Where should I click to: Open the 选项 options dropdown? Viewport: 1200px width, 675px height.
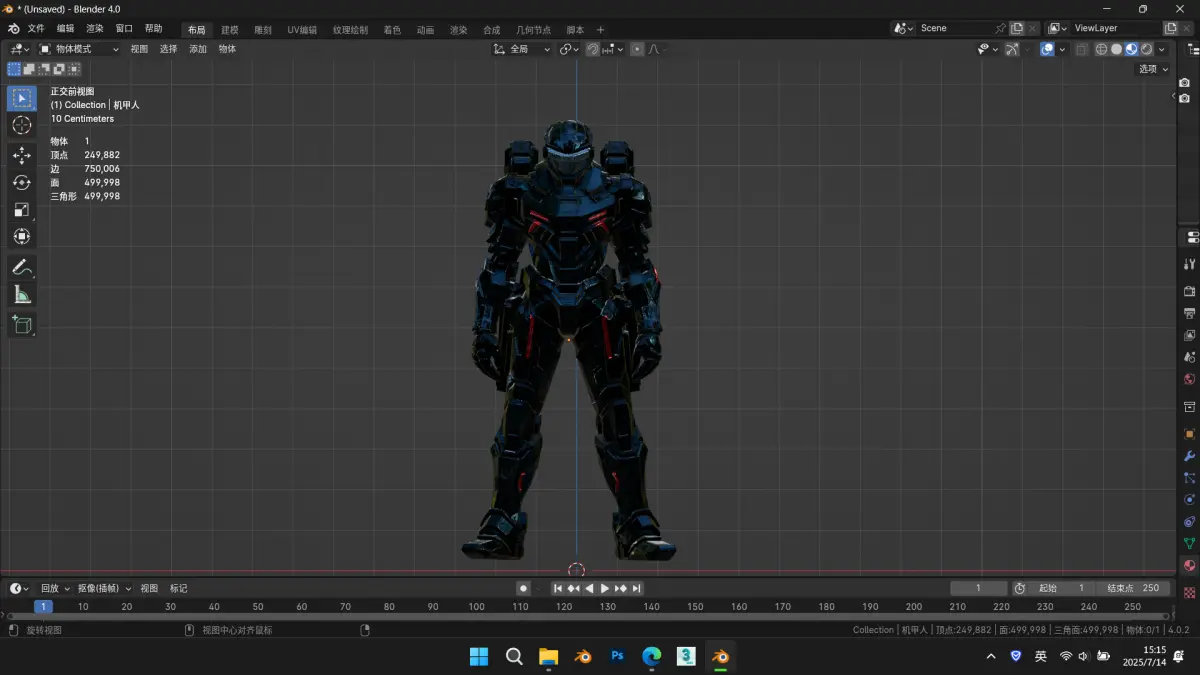point(1153,69)
